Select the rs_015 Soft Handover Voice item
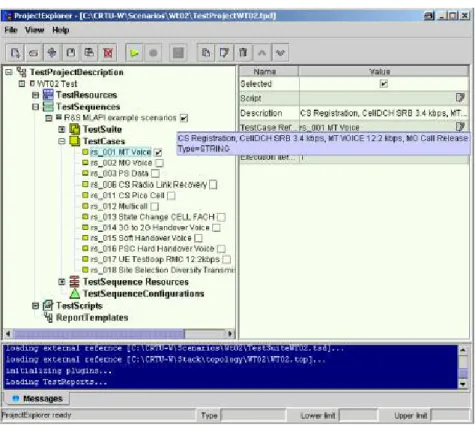The height and width of the screenshot is (425, 475). point(141,238)
